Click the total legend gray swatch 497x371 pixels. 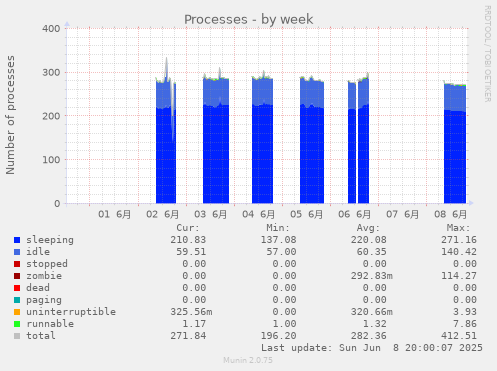(x=17, y=336)
